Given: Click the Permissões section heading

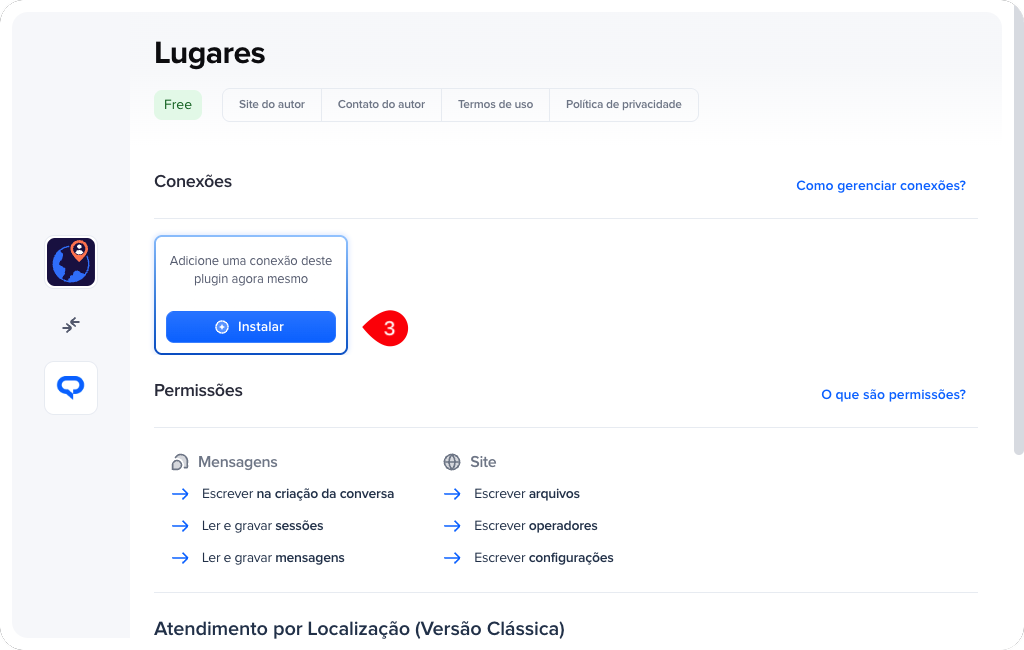Looking at the screenshot, I should (199, 391).
